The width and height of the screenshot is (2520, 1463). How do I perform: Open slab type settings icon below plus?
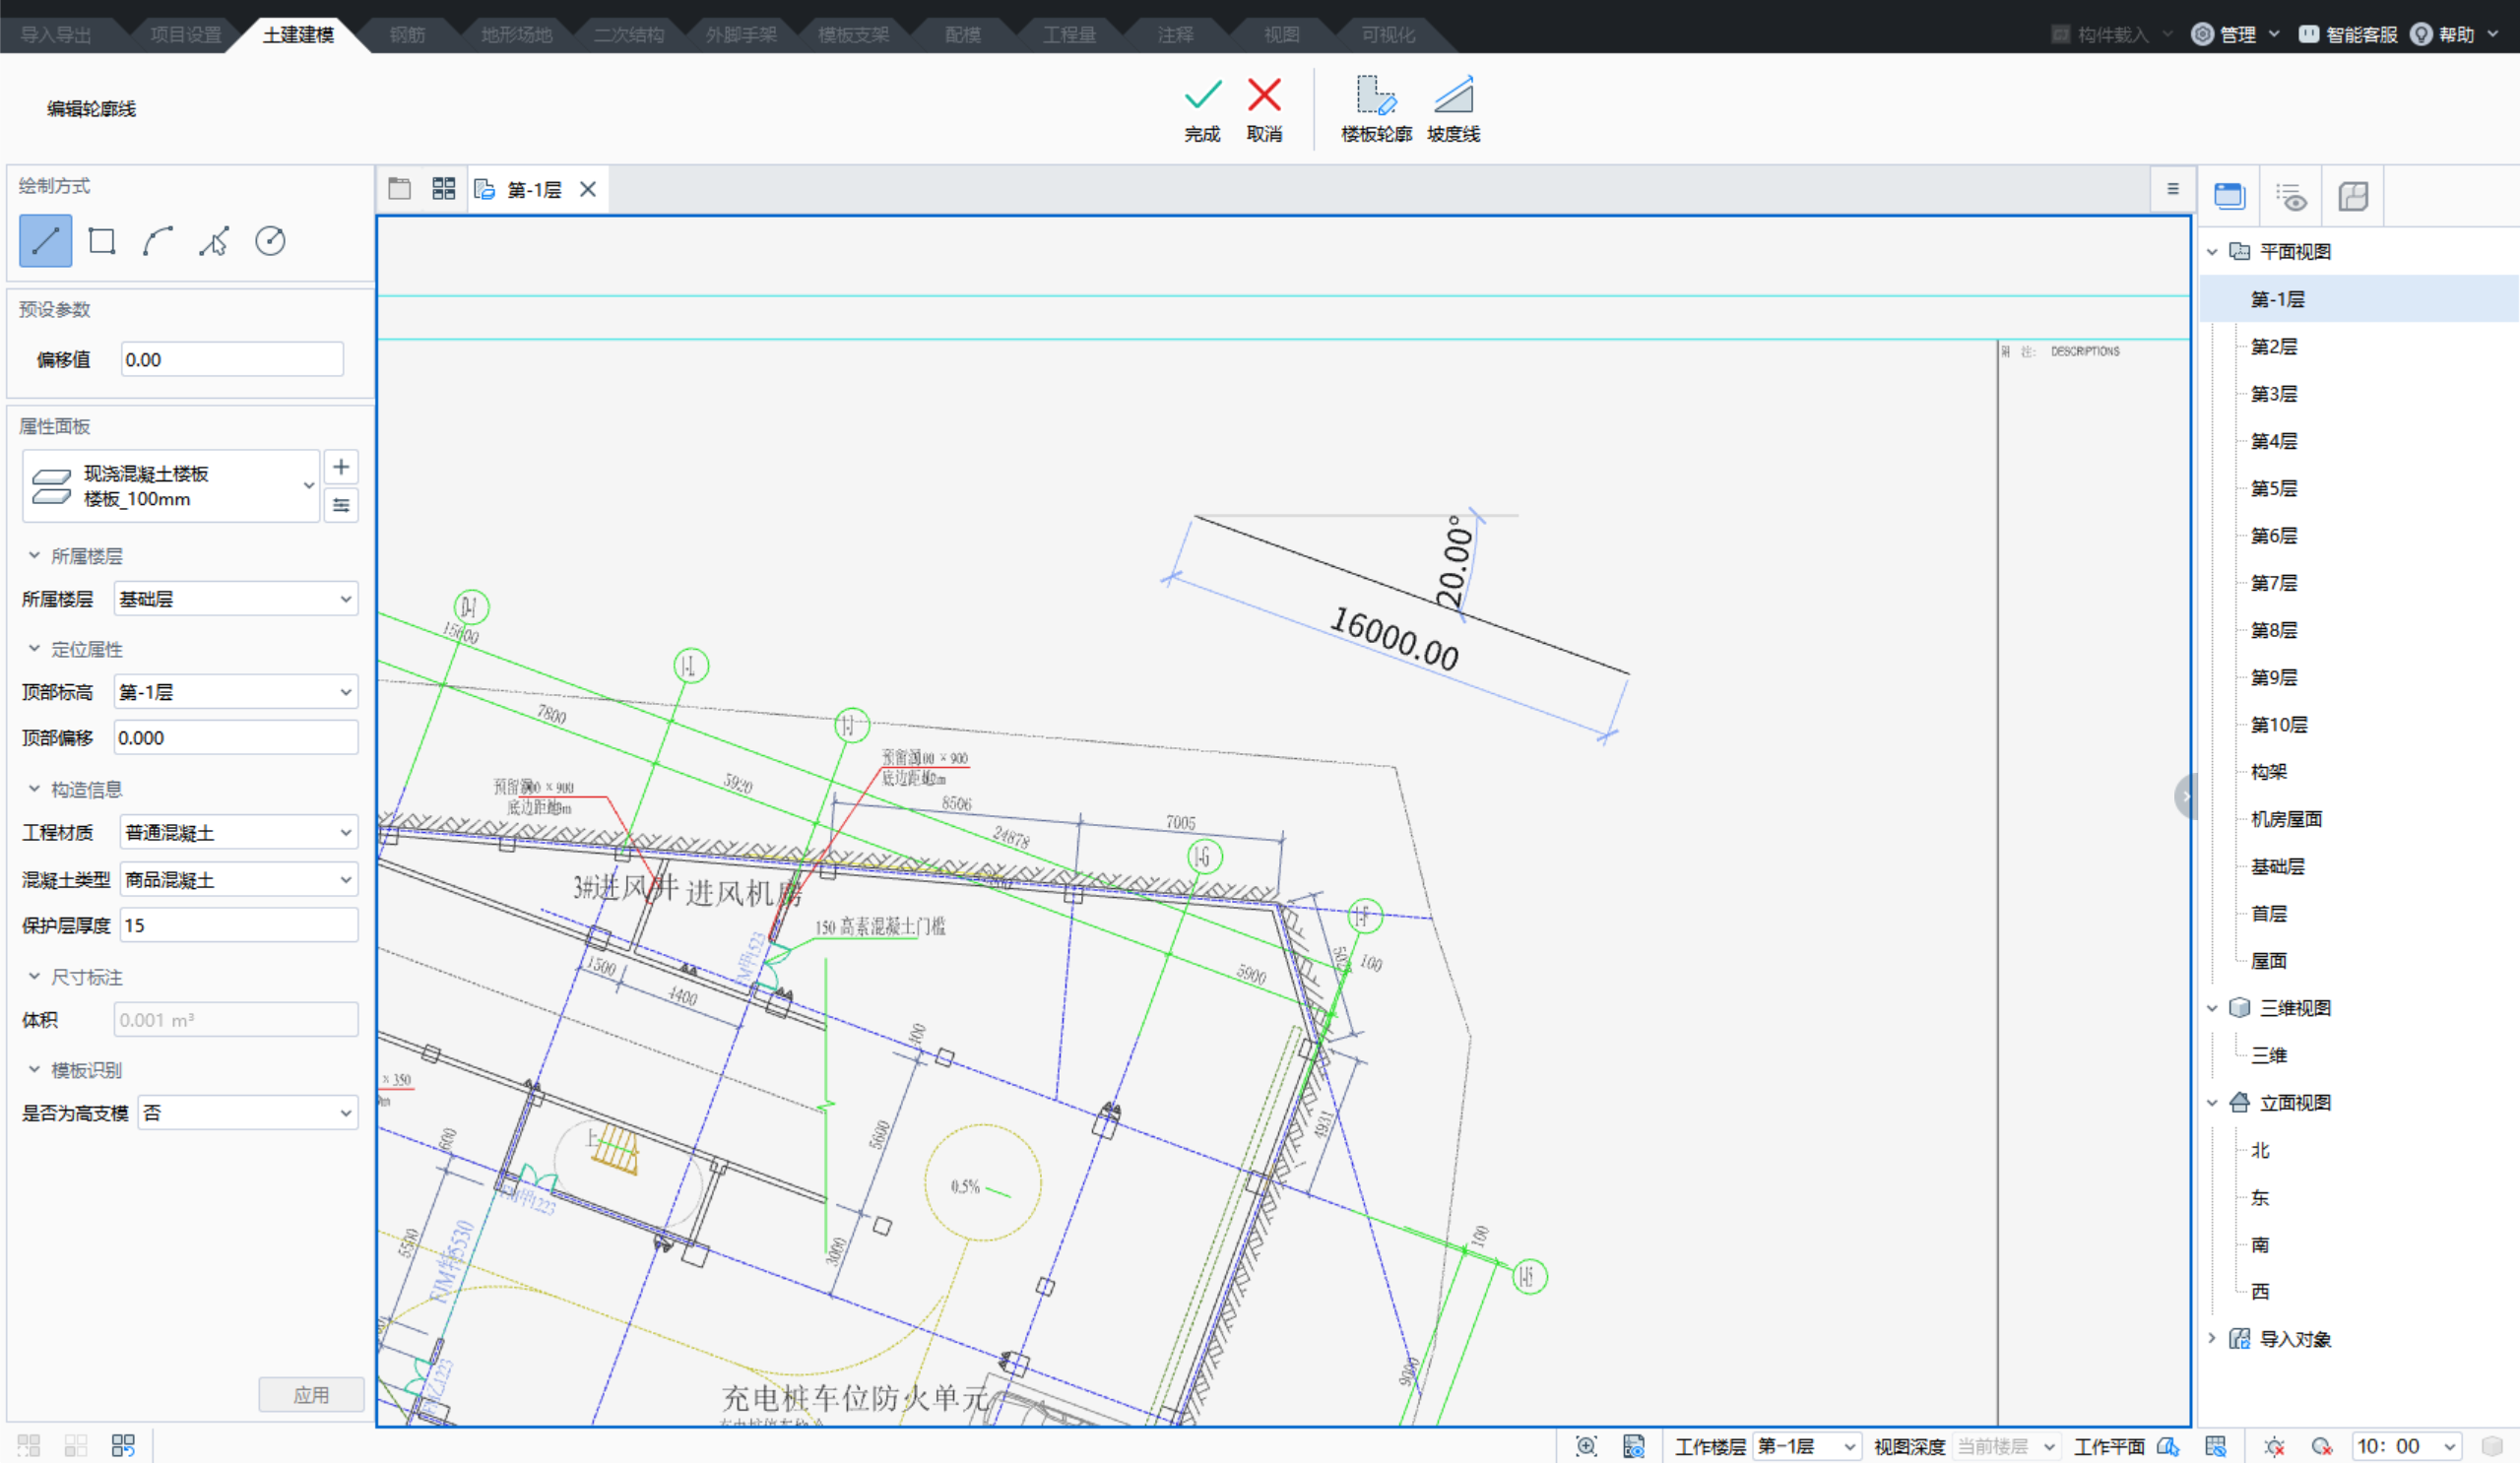click(341, 505)
